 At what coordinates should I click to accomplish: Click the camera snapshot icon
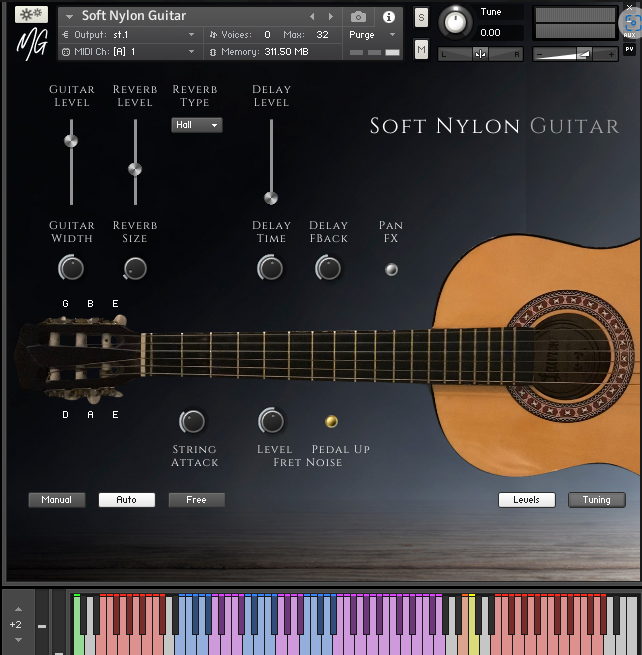pos(359,17)
